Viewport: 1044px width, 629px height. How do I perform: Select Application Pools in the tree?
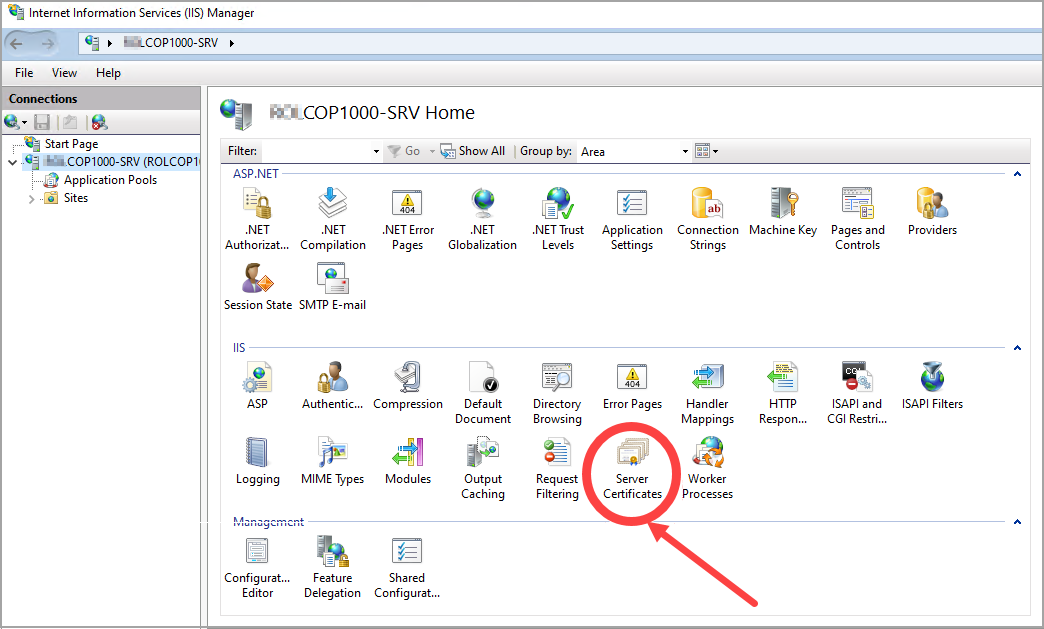[110, 180]
